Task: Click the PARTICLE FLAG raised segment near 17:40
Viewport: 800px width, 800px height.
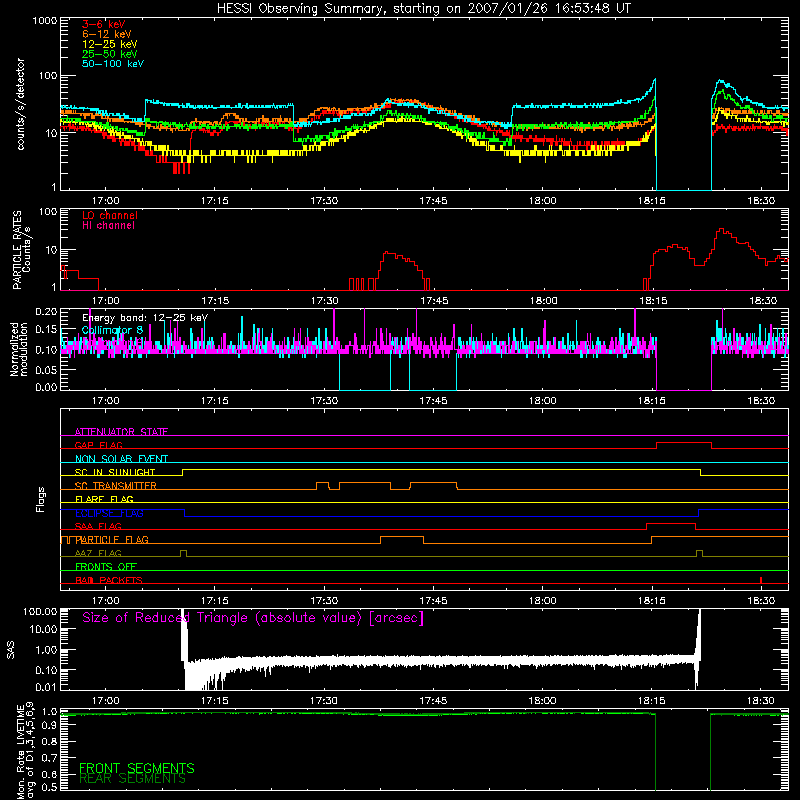Action: click(x=402, y=537)
